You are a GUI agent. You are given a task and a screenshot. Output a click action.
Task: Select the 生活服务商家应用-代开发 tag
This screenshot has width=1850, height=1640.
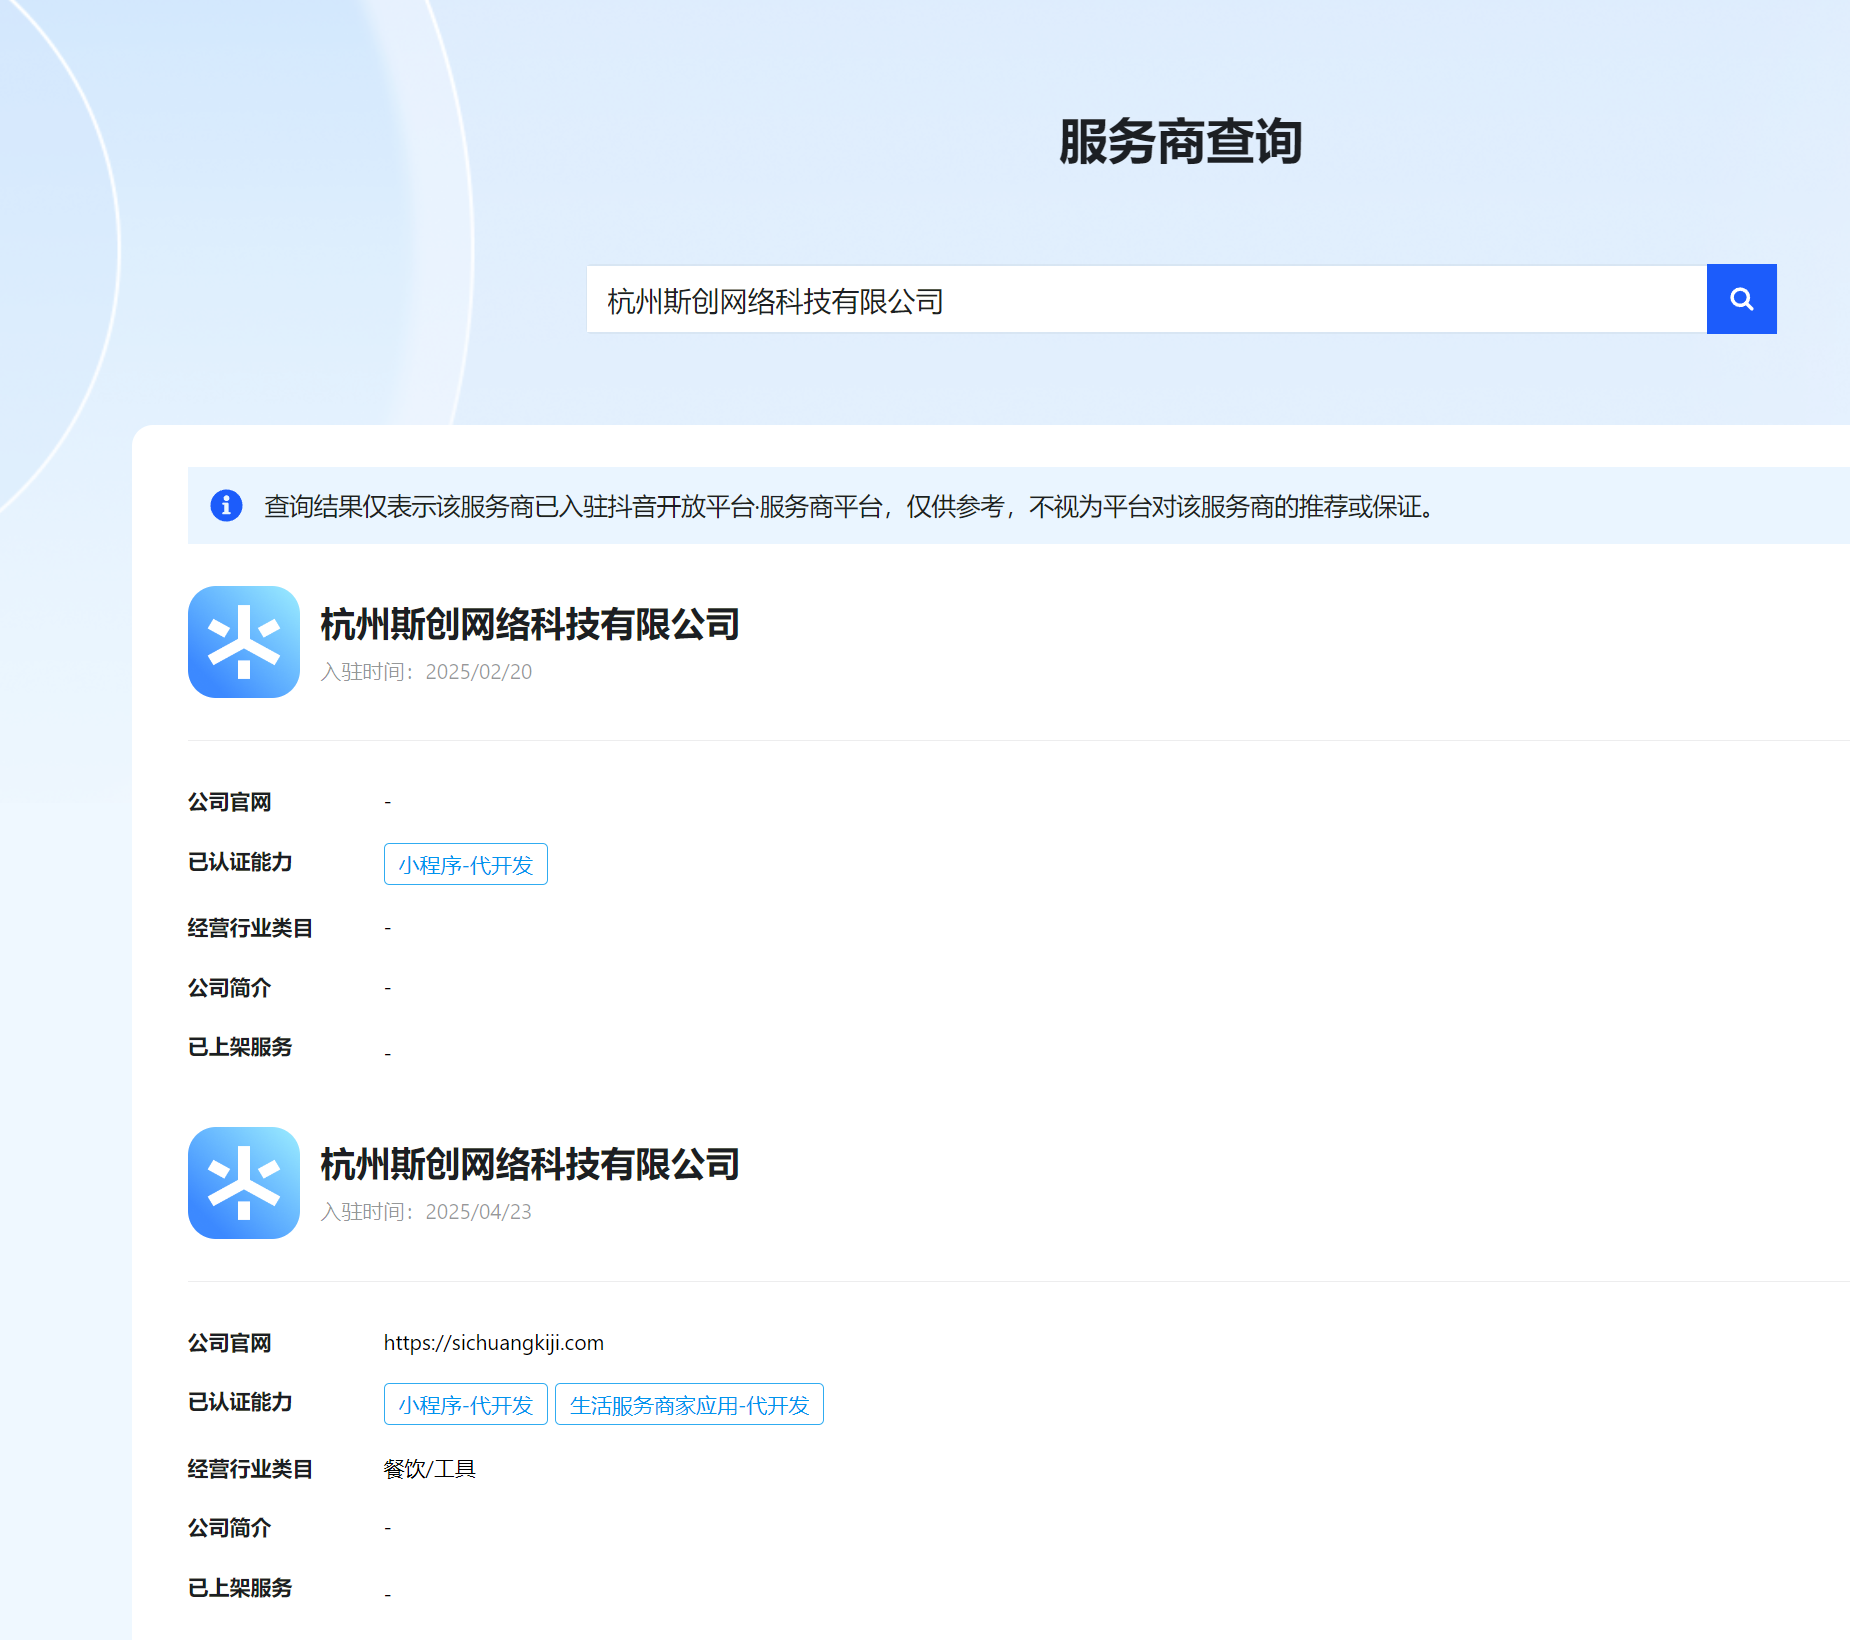(689, 1404)
